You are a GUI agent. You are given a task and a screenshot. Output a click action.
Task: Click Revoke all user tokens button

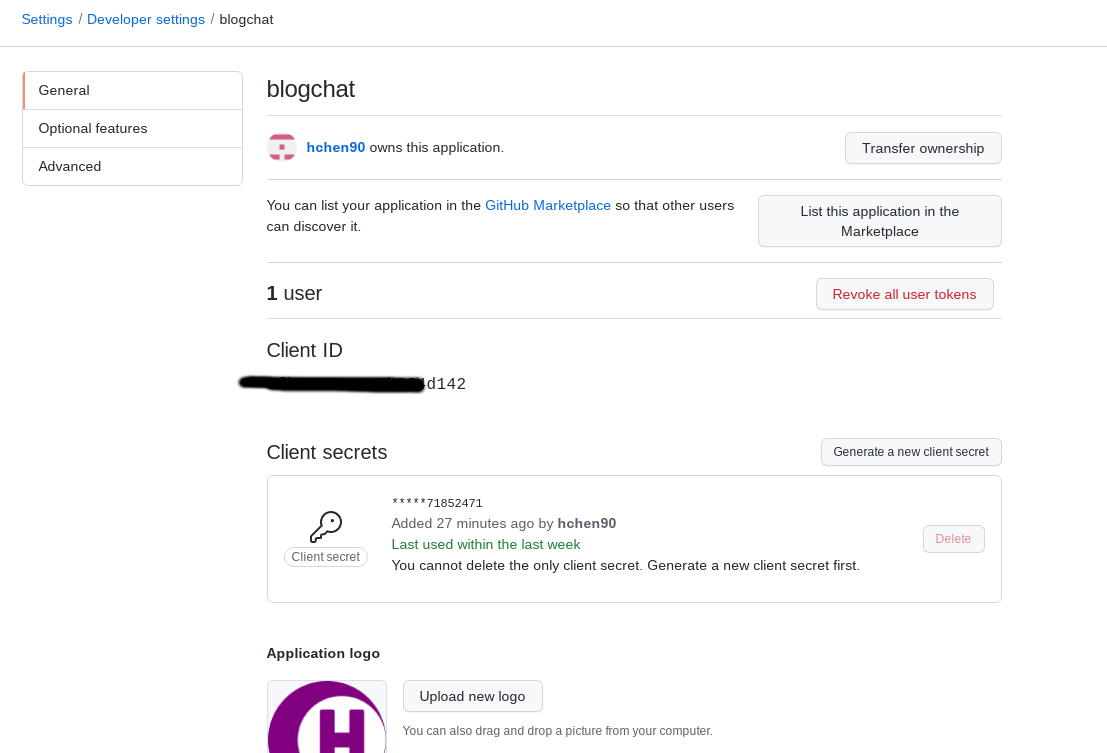[904, 294]
